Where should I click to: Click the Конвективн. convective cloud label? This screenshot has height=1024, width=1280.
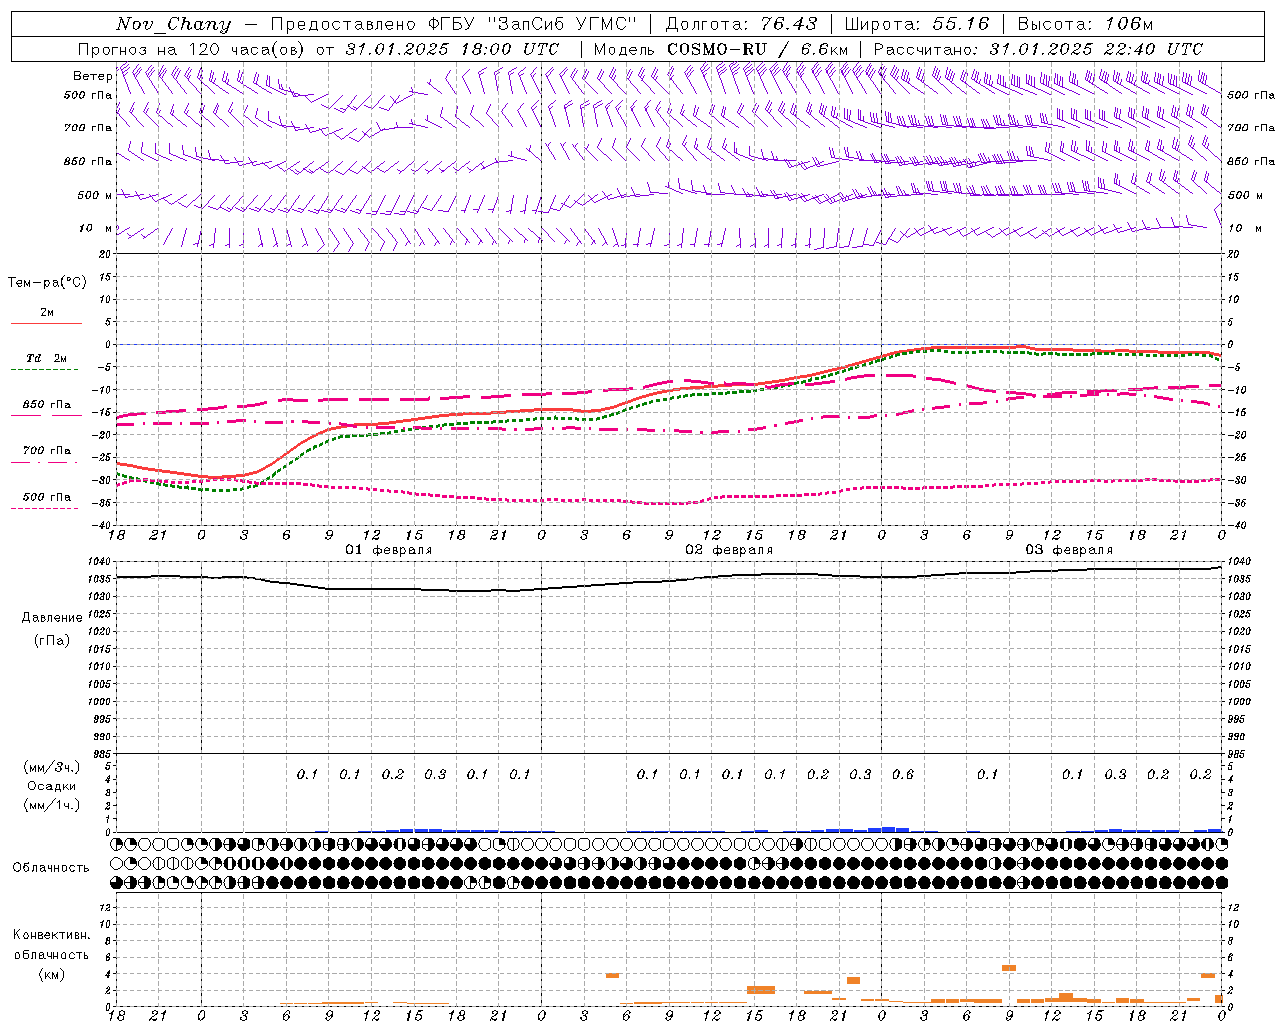tap(51, 935)
